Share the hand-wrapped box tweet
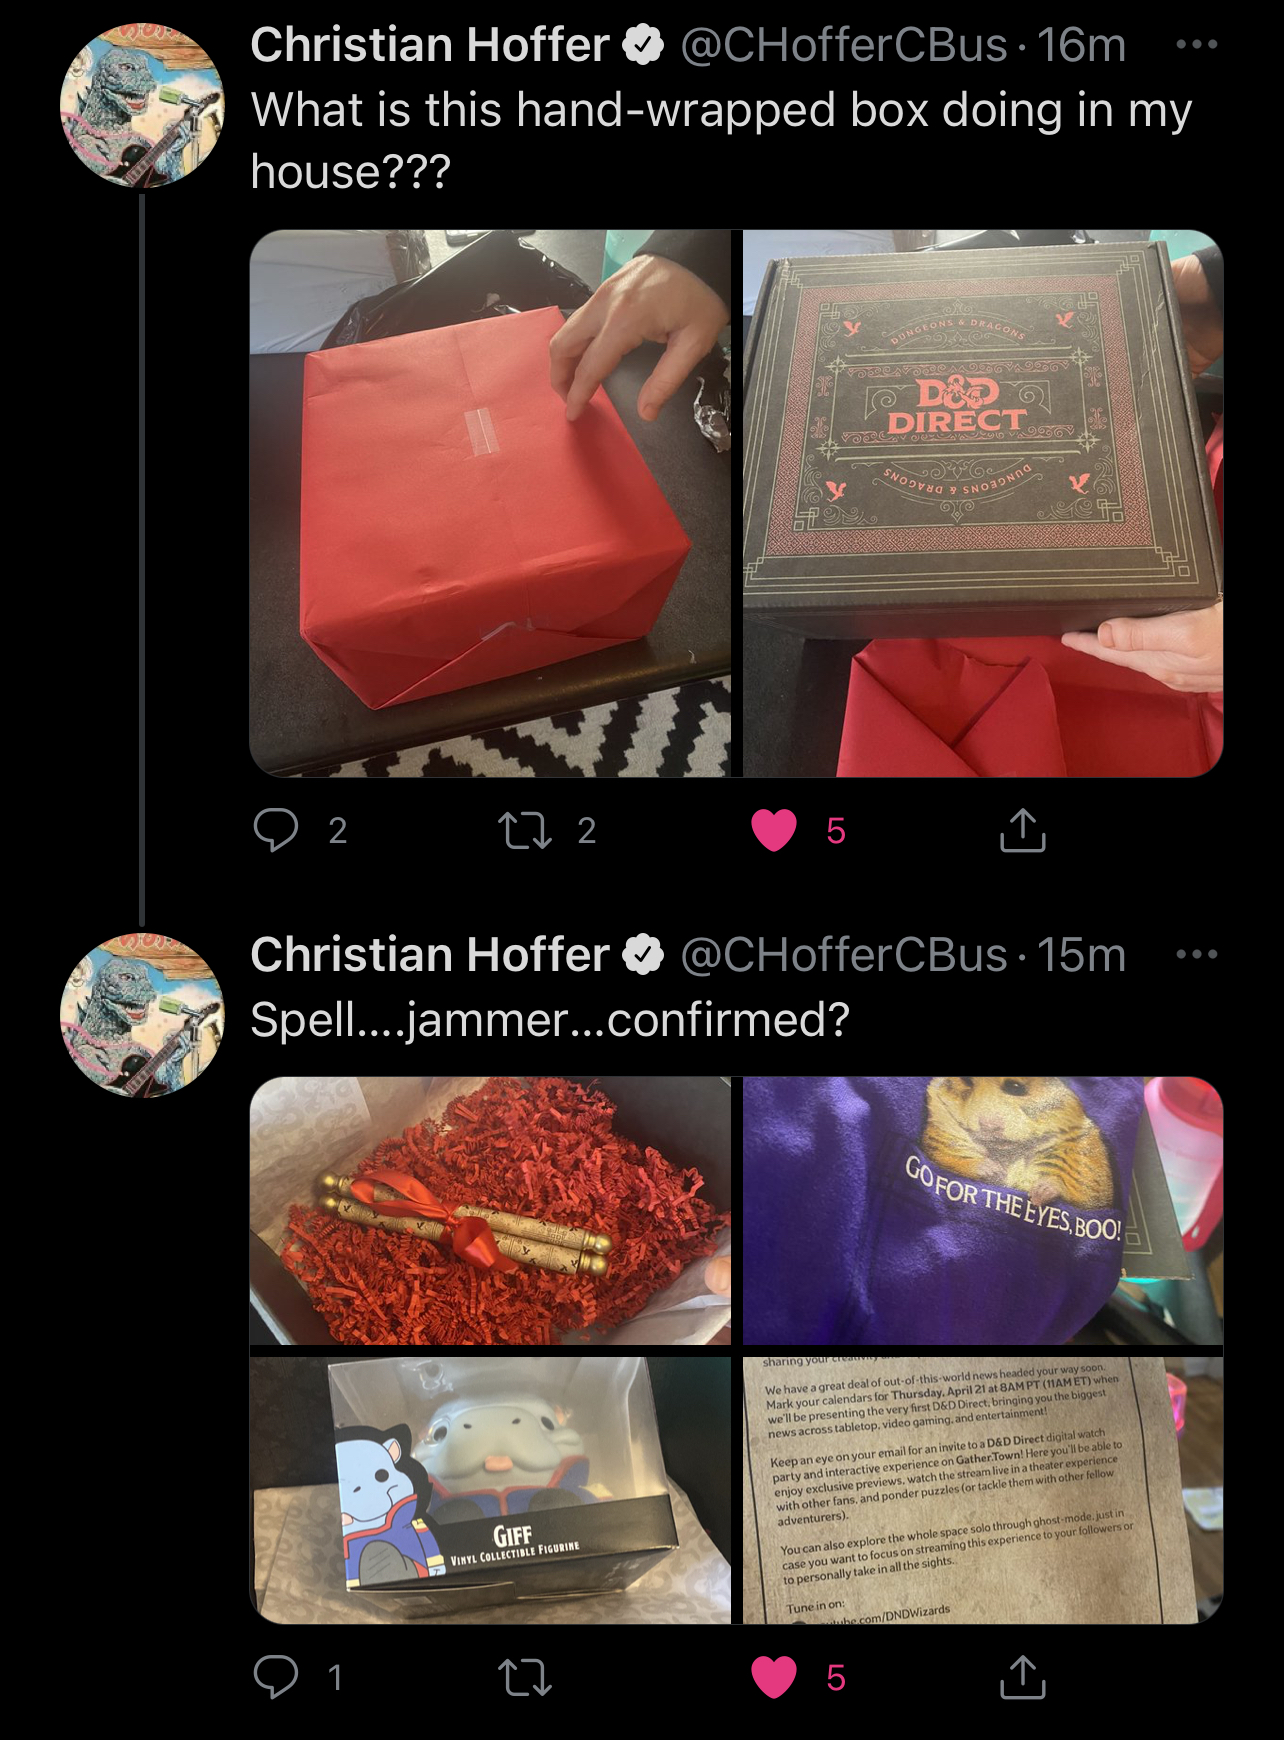Image resolution: width=1284 pixels, height=1740 pixels. coord(1022,830)
